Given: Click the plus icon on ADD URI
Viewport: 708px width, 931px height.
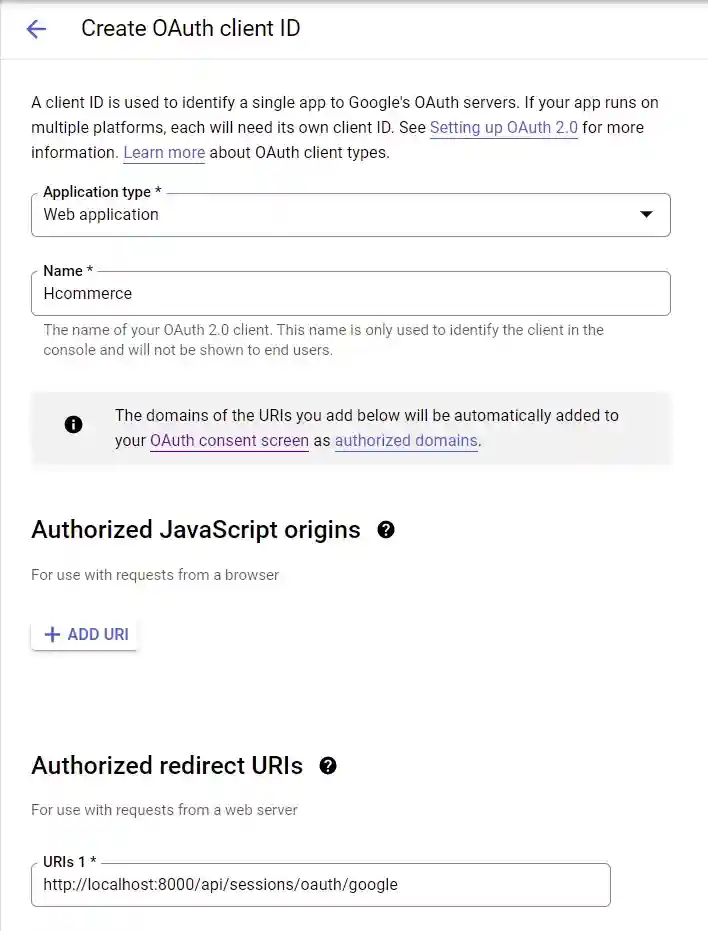Looking at the screenshot, I should coord(53,633).
